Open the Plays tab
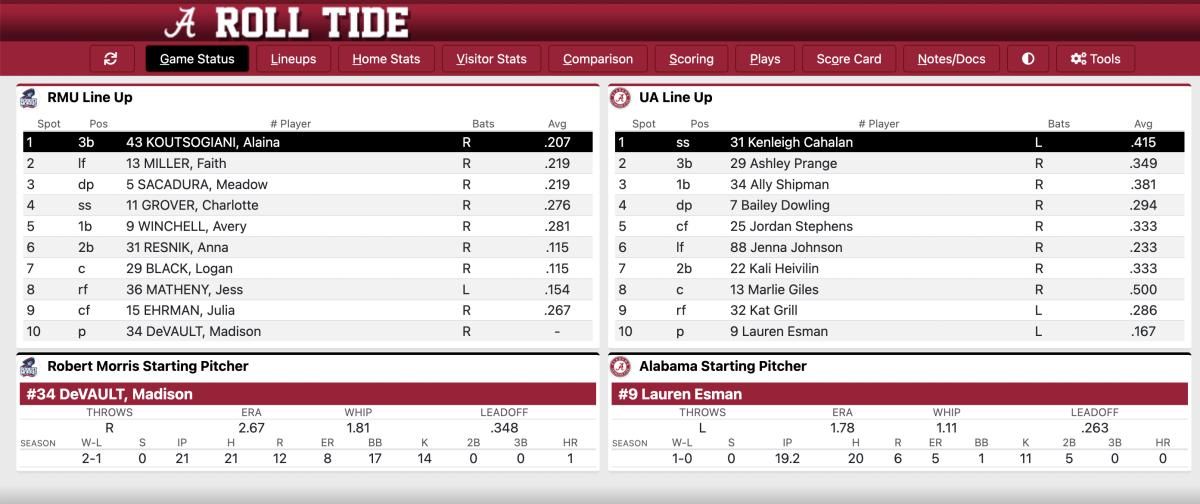 (x=765, y=59)
